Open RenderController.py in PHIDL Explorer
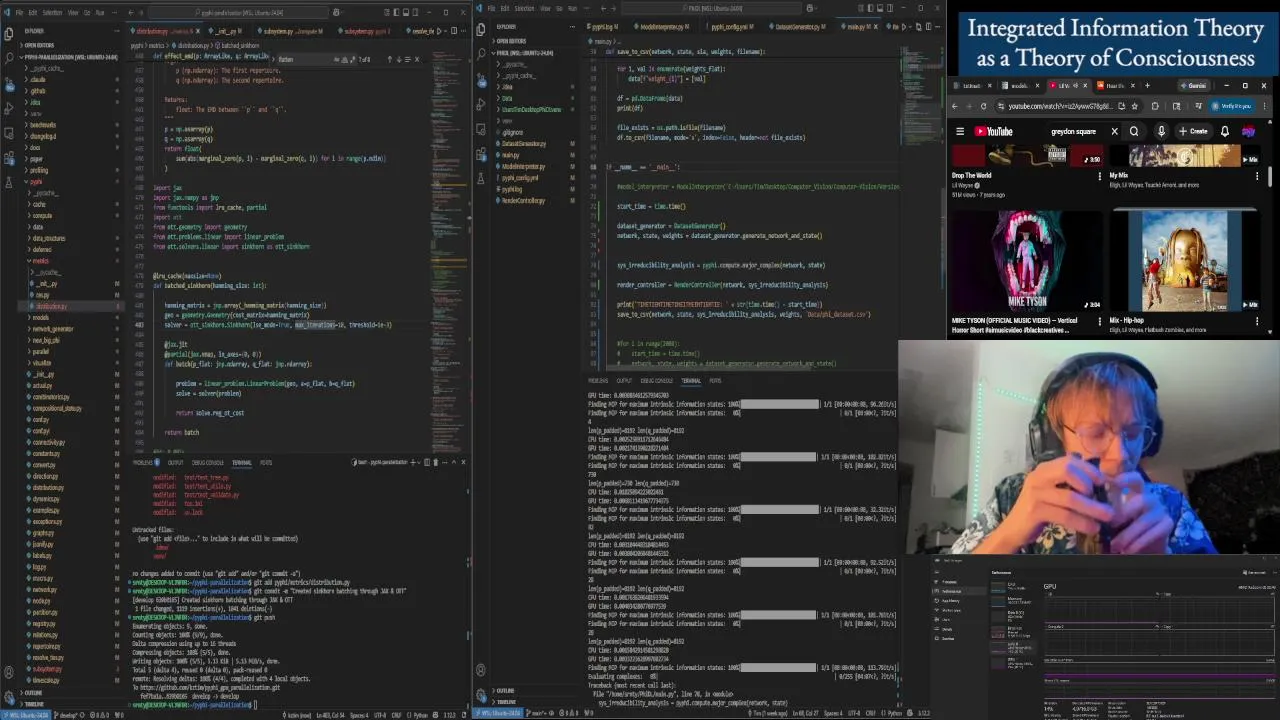Image resolution: width=1280 pixels, height=720 pixels. (x=523, y=200)
